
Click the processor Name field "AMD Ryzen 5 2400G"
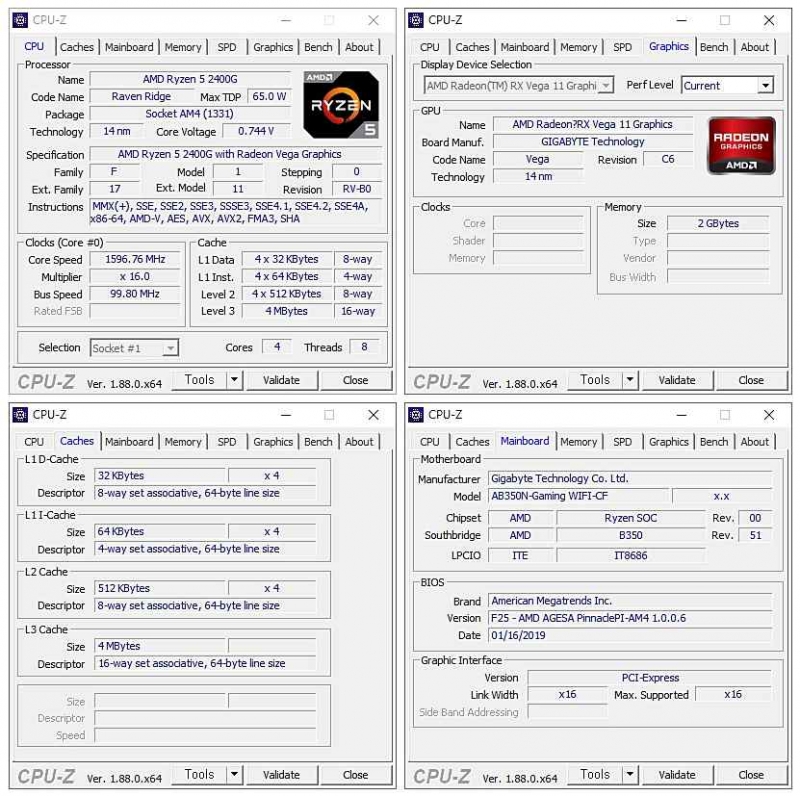190,79
